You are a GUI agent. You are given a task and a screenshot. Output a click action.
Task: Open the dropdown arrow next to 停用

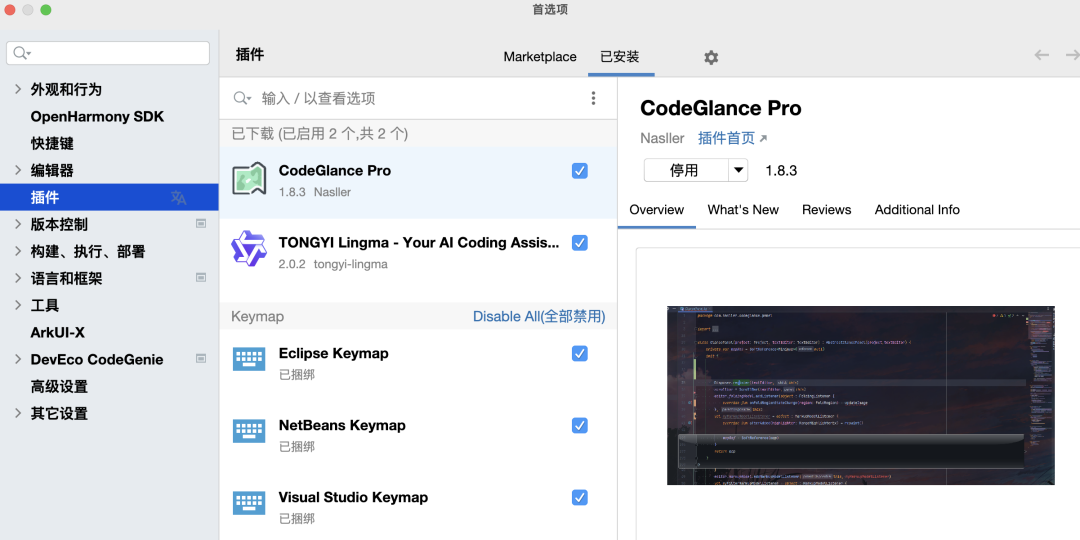click(x=738, y=170)
